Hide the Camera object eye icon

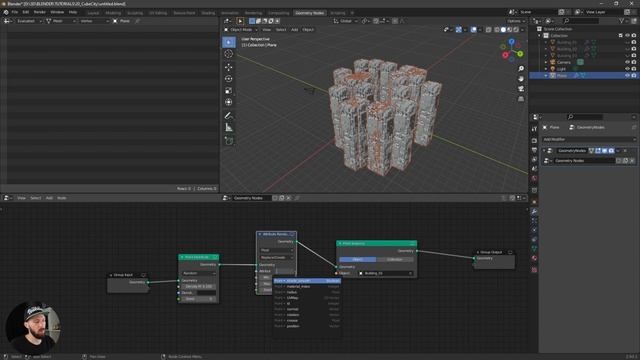click(627, 62)
